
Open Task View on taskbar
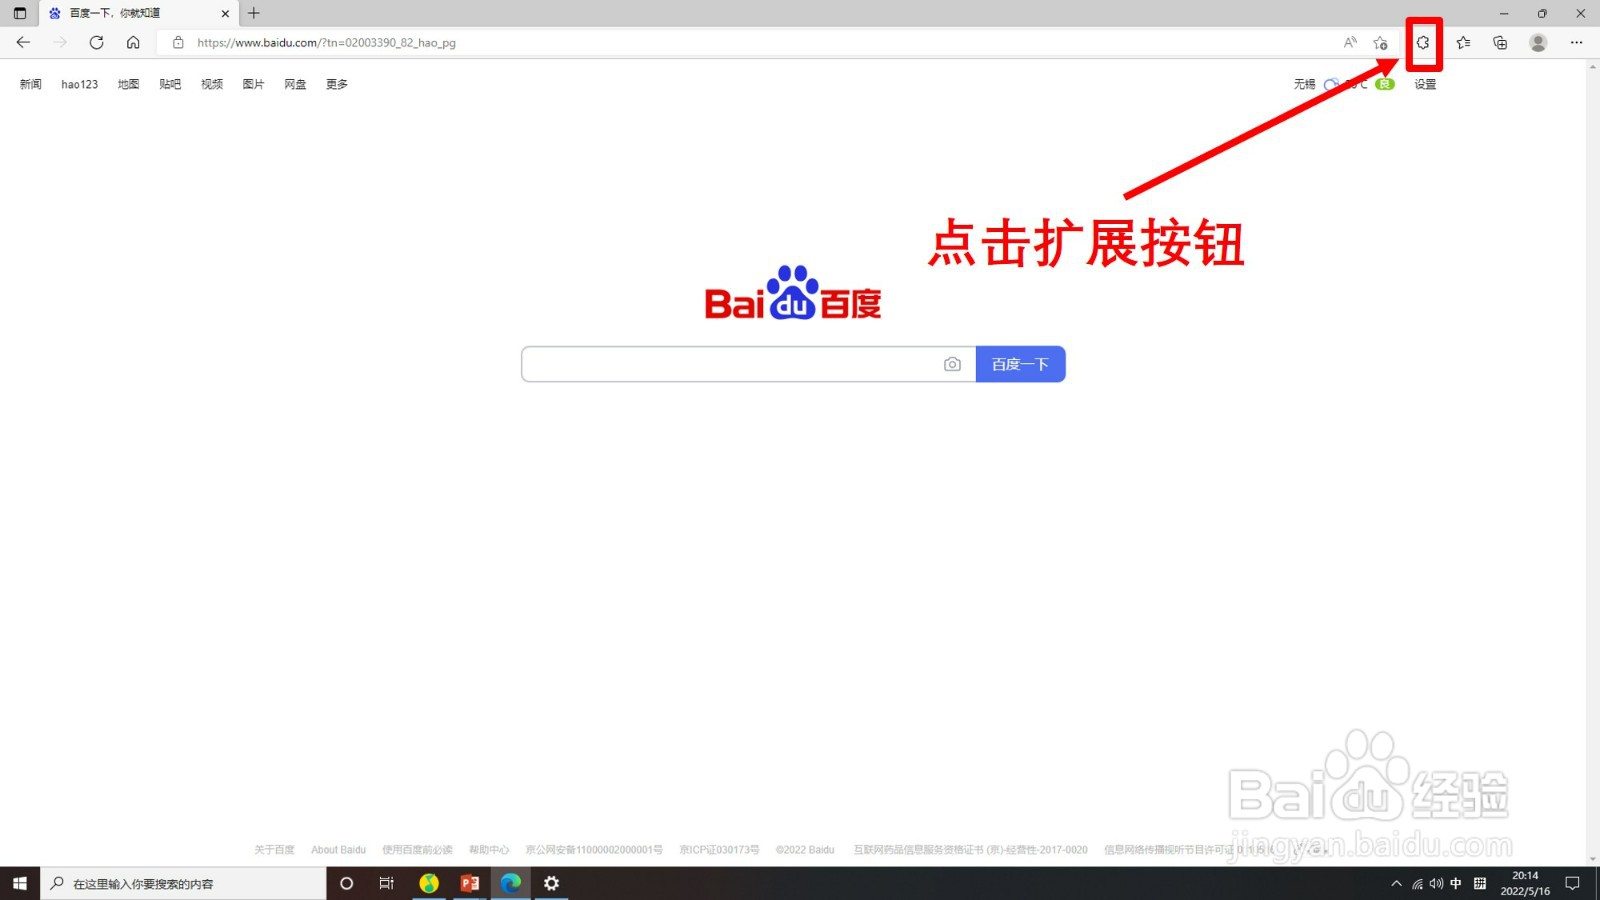tap(386, 883)
